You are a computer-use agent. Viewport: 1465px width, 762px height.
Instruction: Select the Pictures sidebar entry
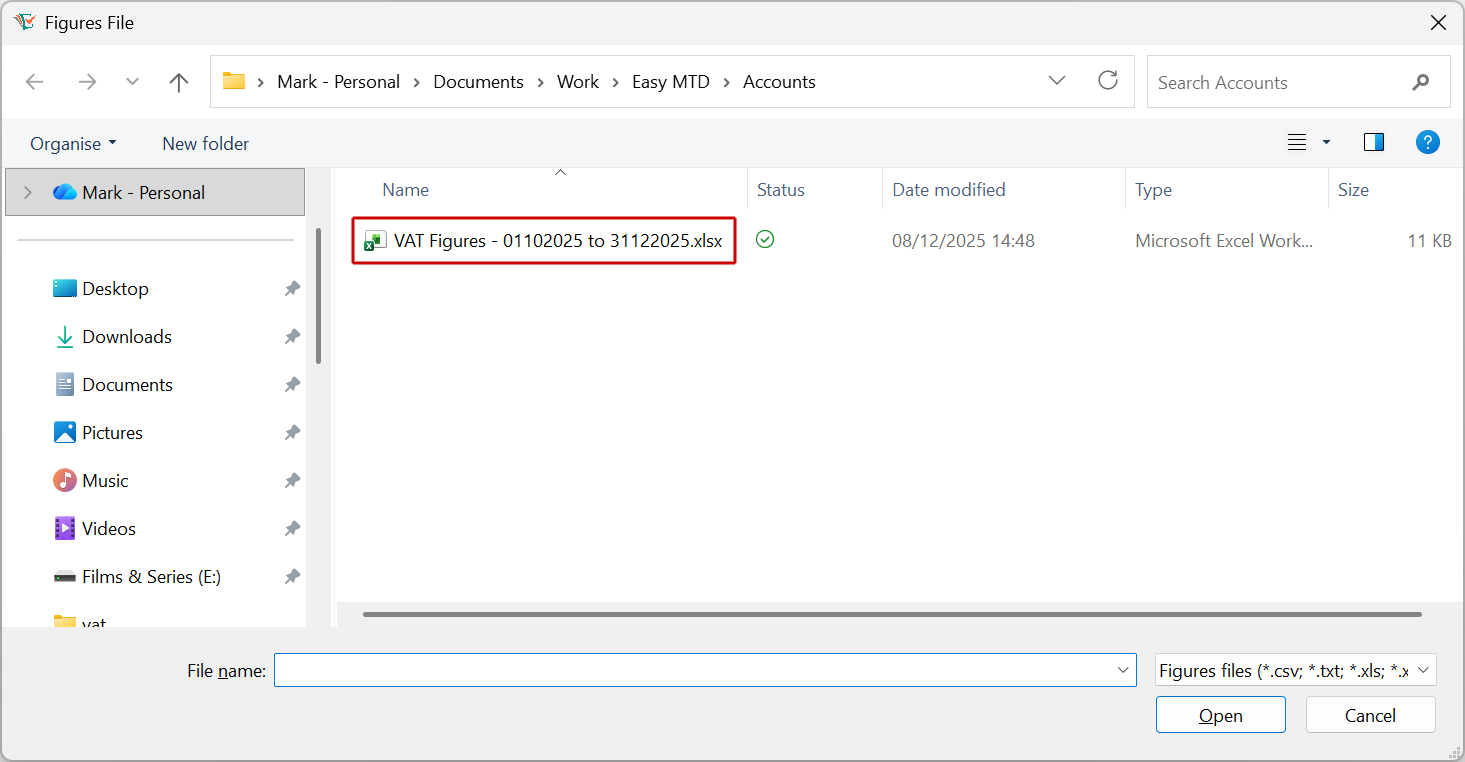[x=110, y=432]
